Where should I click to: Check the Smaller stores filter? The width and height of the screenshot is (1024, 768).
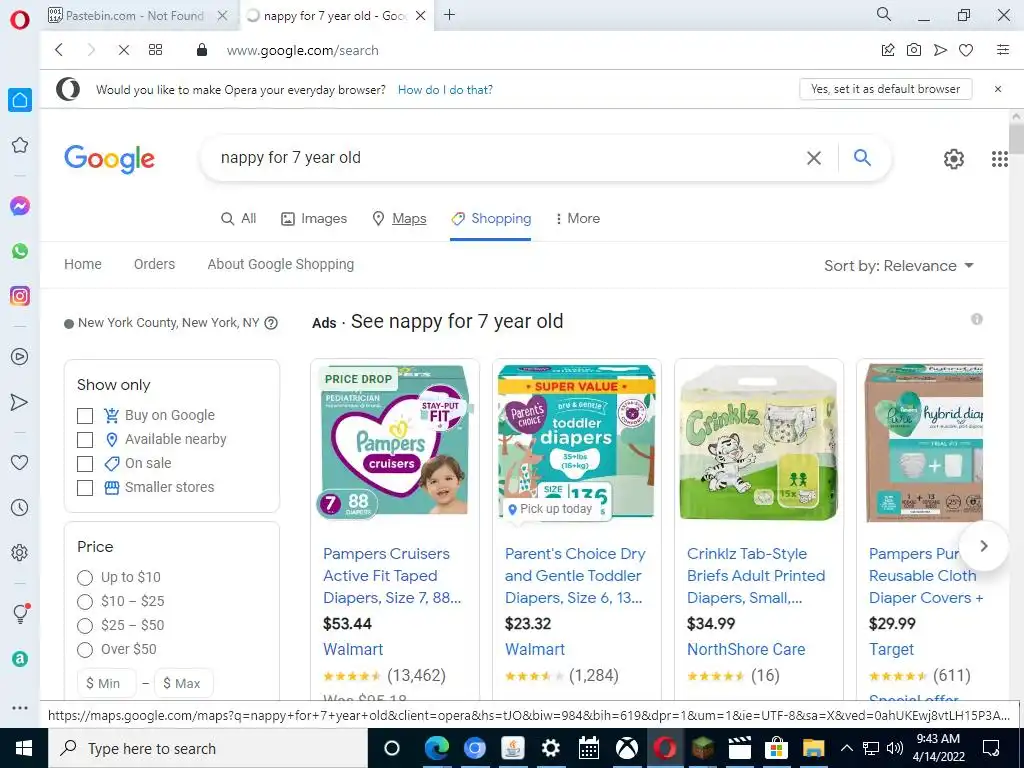click(85, 488)
